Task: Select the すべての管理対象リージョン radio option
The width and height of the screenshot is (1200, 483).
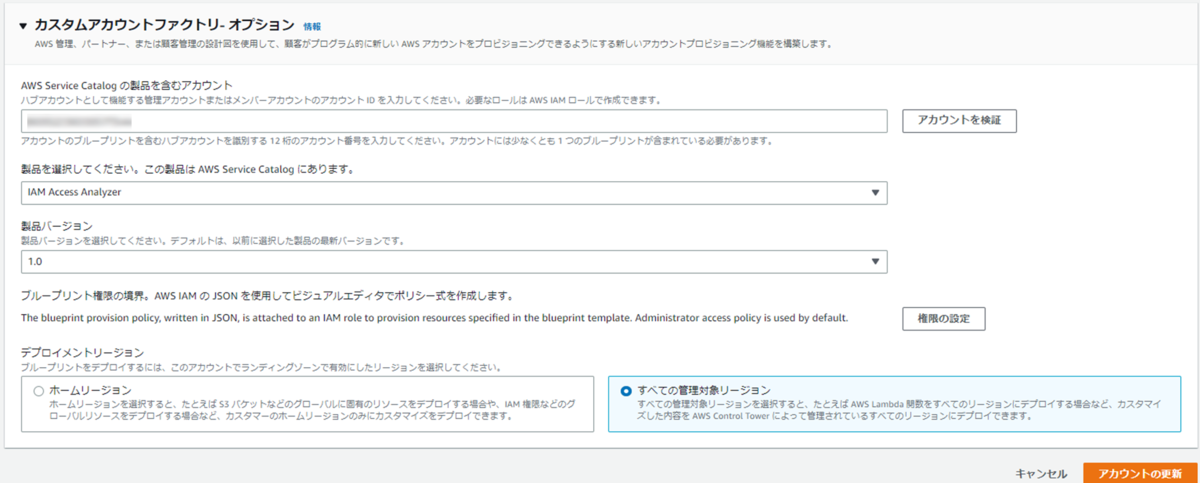Action: 626,390
